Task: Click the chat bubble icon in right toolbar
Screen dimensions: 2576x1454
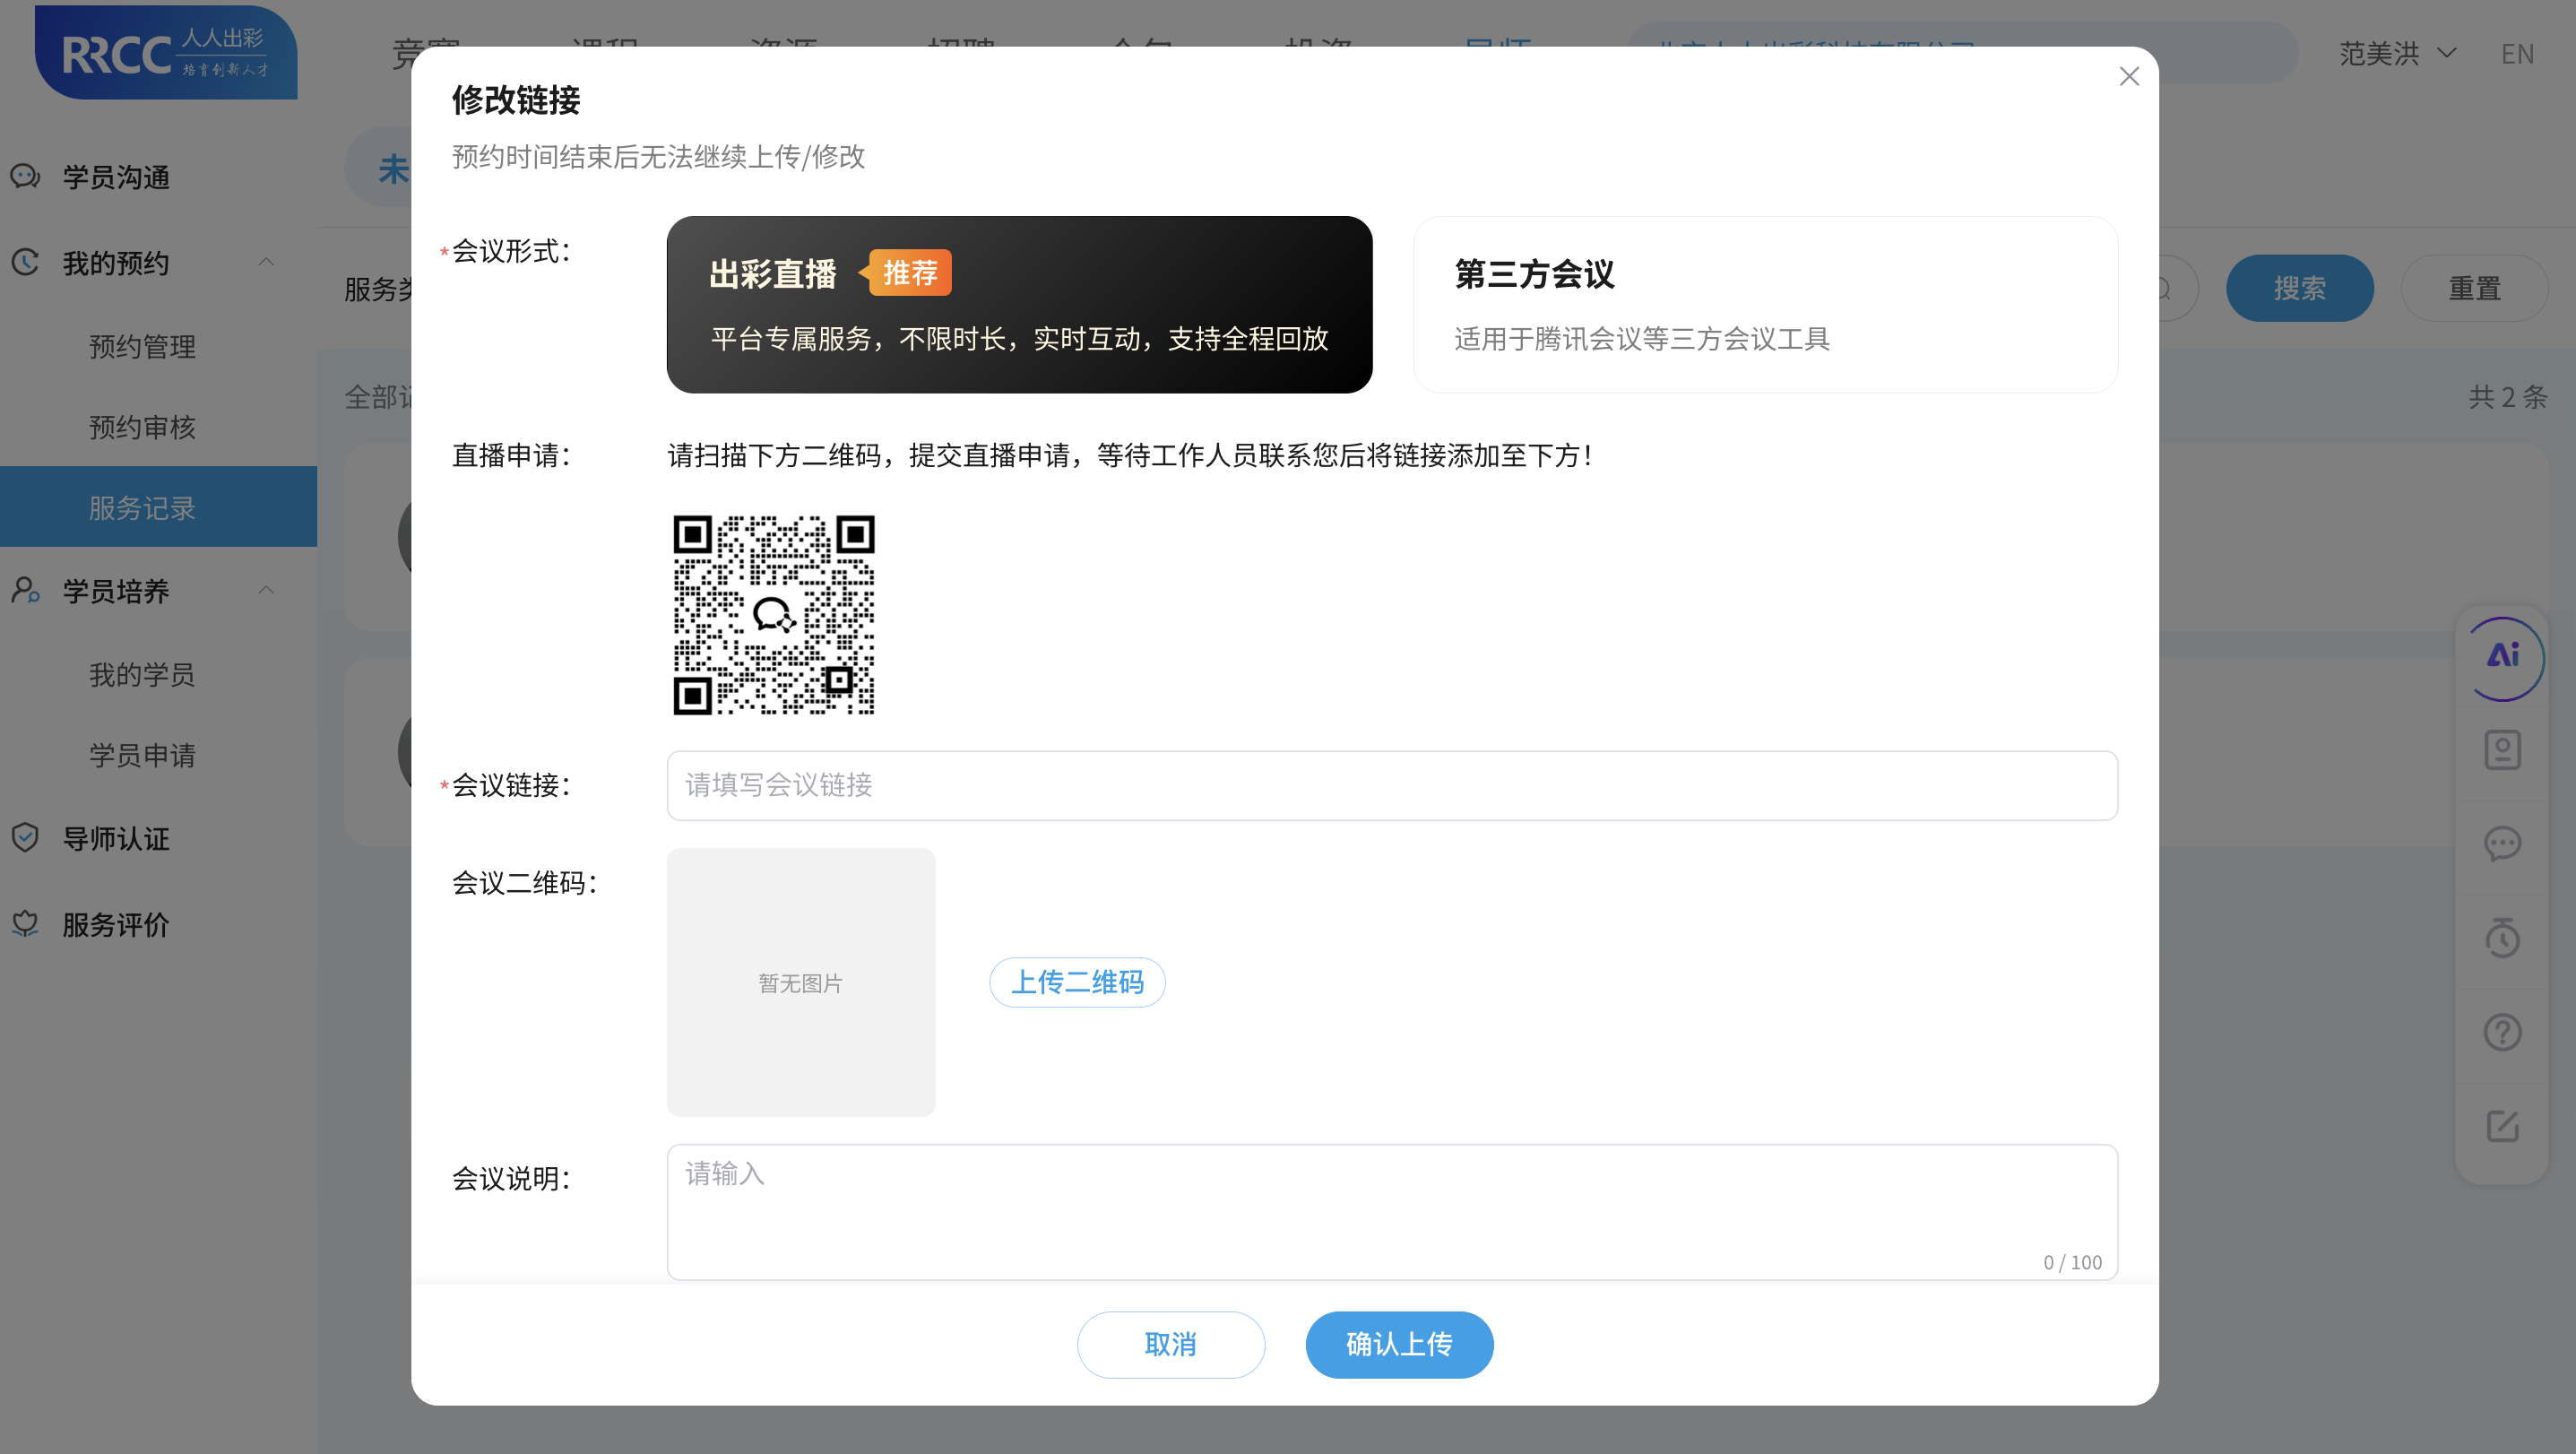Action: pos(2502,844)
